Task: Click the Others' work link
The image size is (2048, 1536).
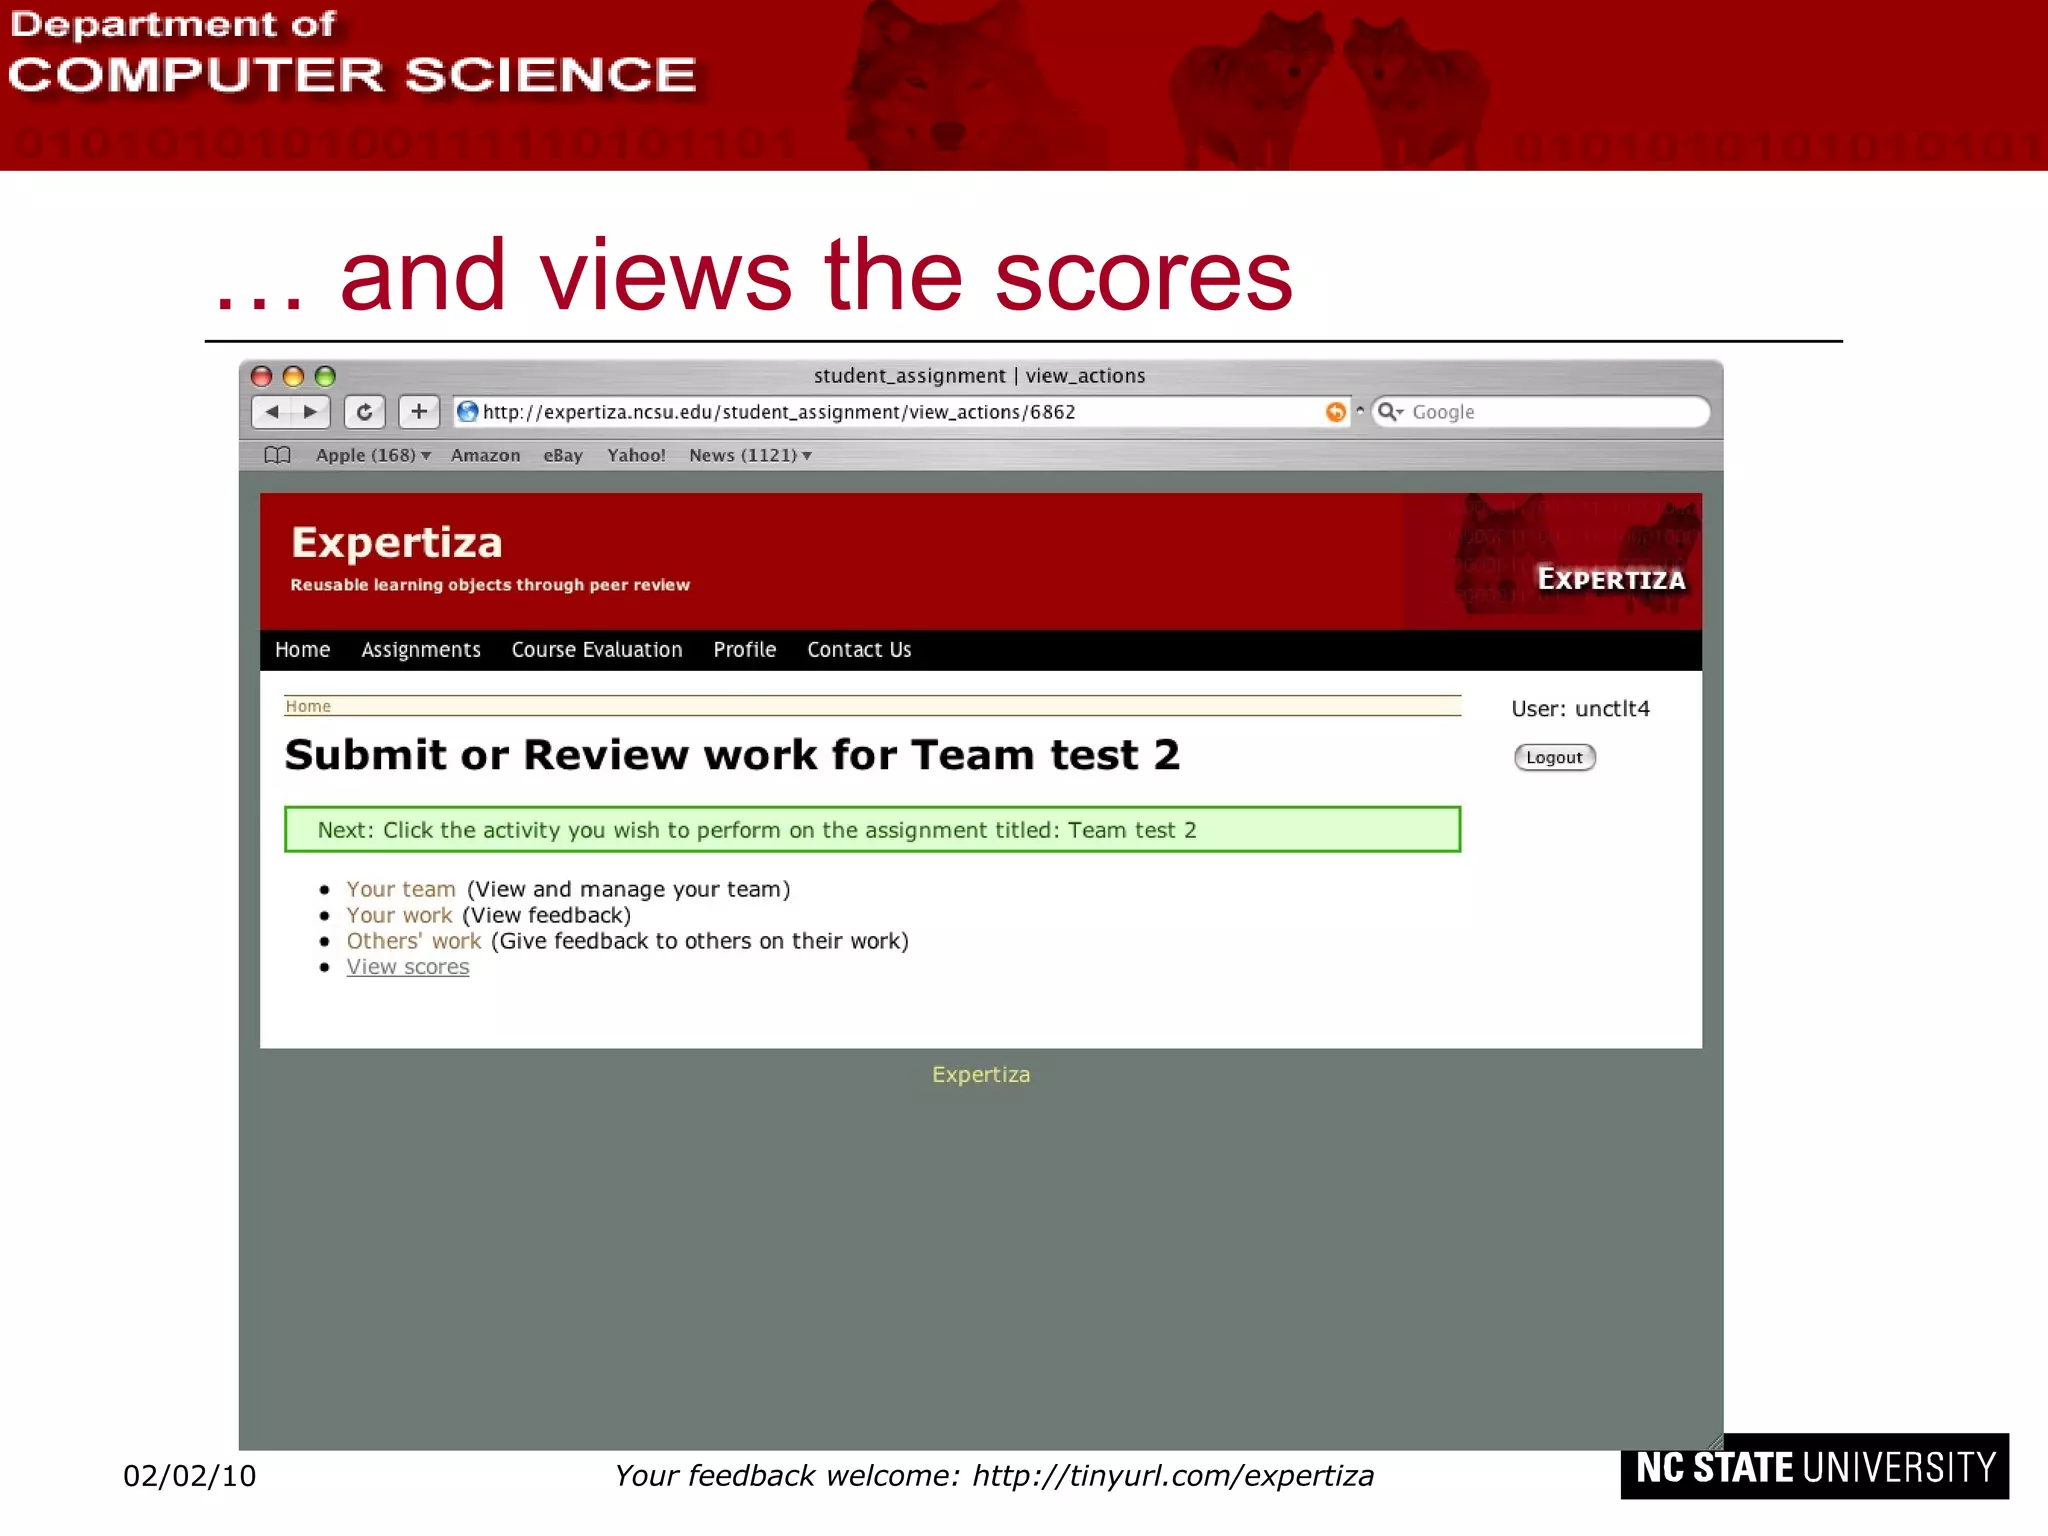Action: (x=414, y=941)
